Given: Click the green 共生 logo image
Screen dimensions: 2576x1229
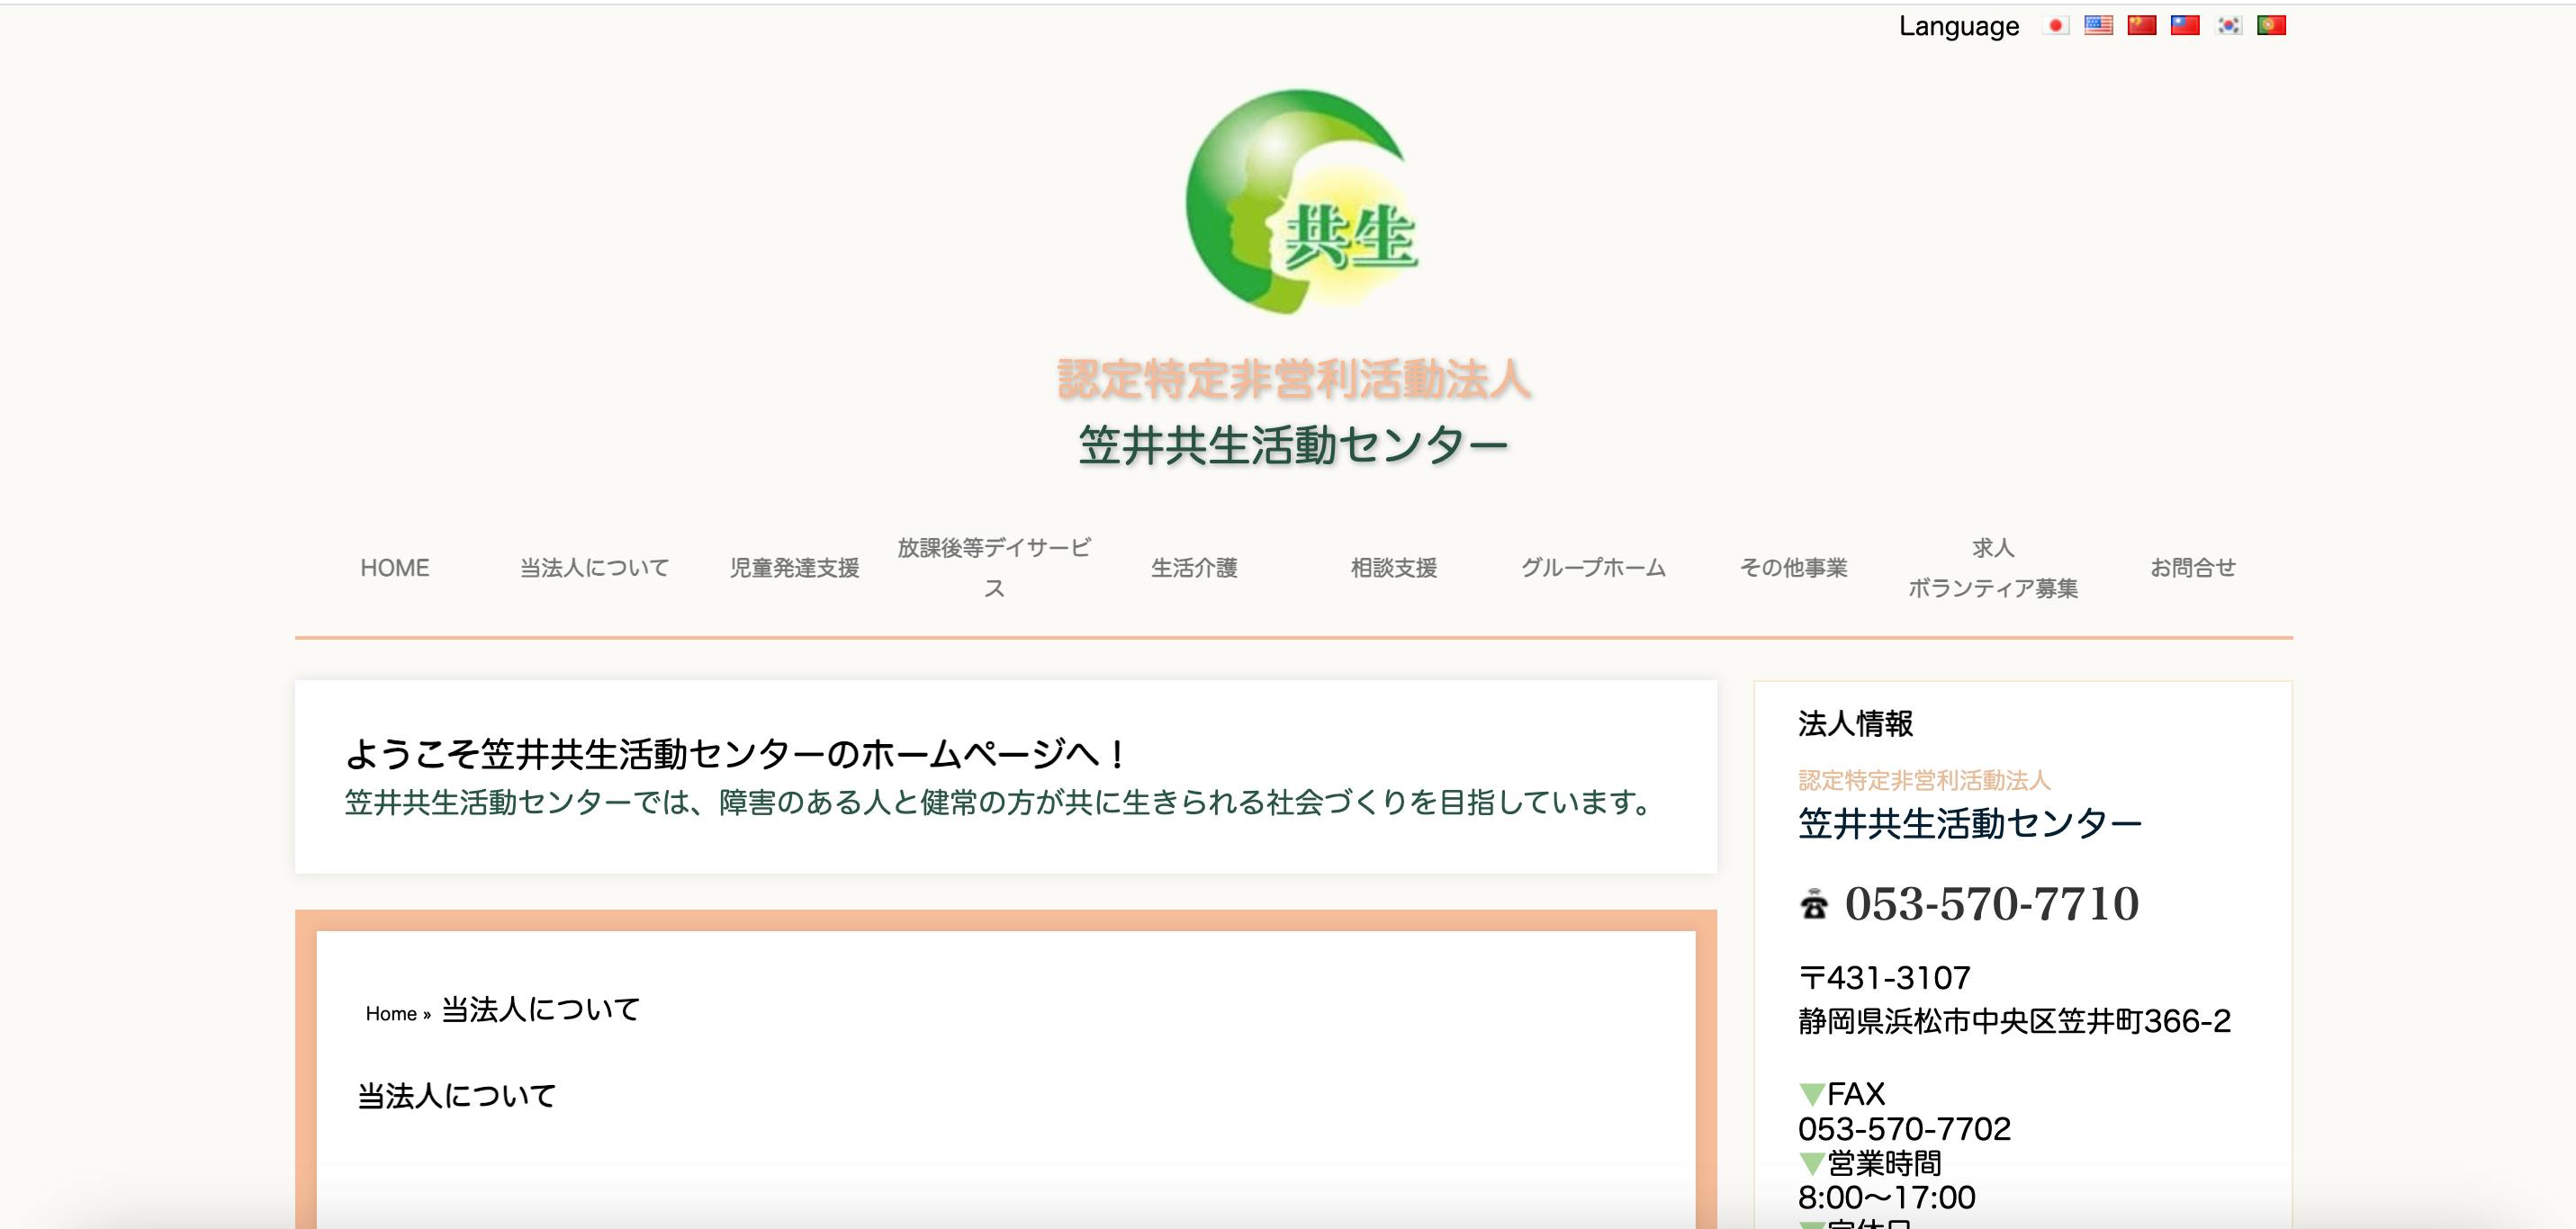Looking at the screenshot, I should click(x=1300, y=202).
